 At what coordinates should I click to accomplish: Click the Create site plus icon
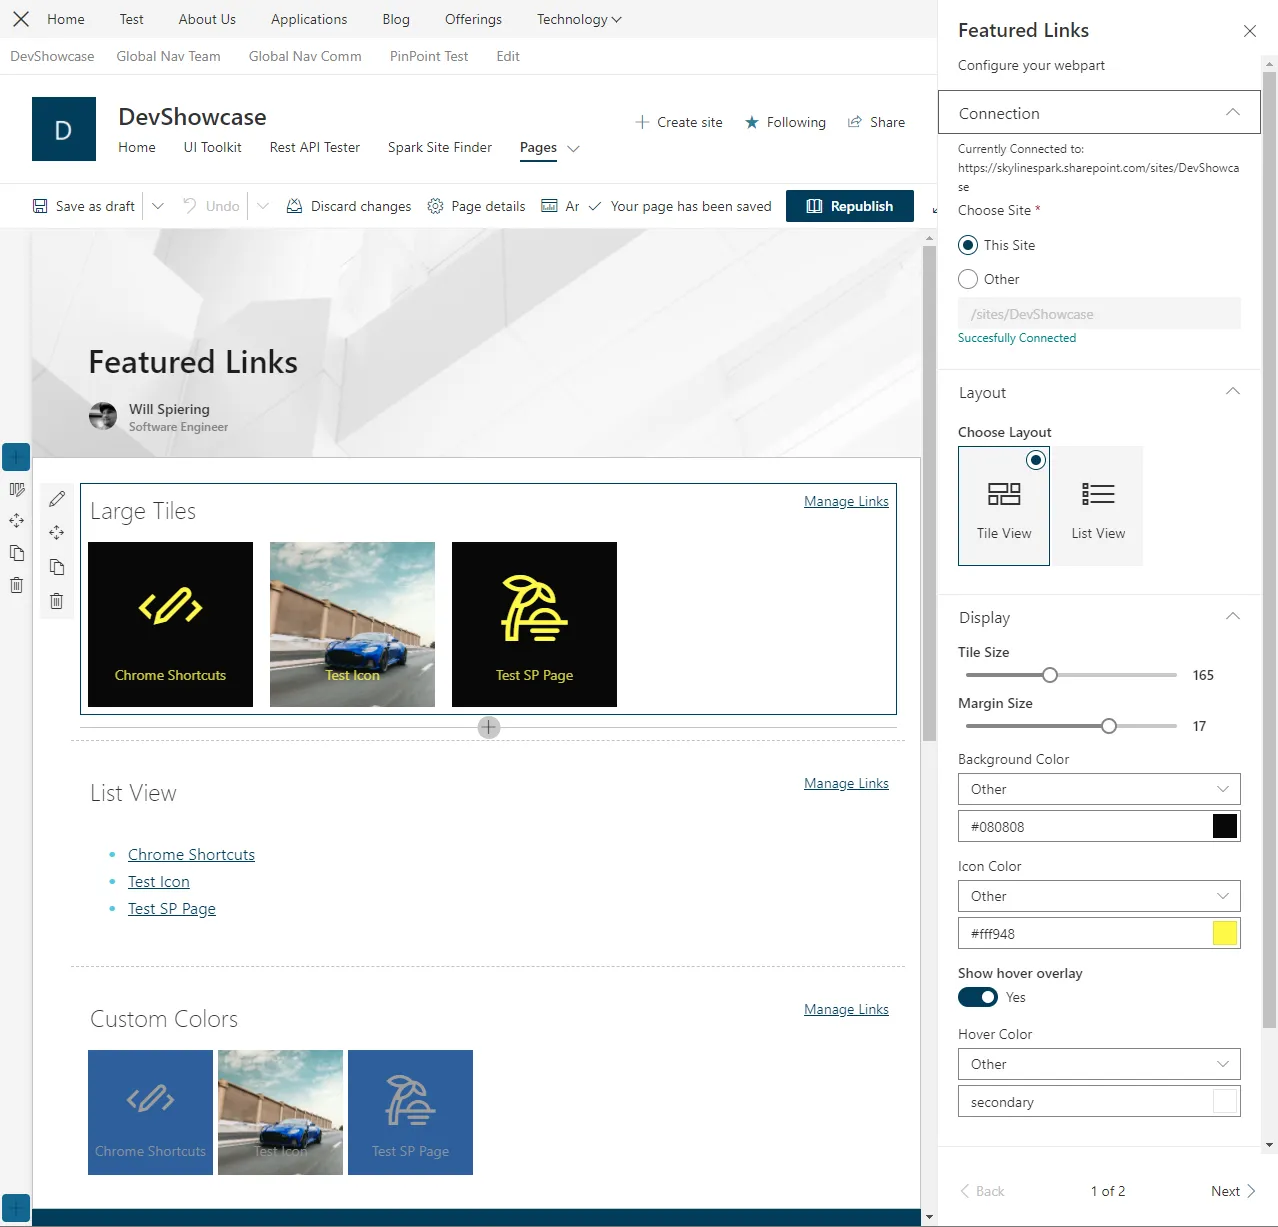[x=642, y=122]
